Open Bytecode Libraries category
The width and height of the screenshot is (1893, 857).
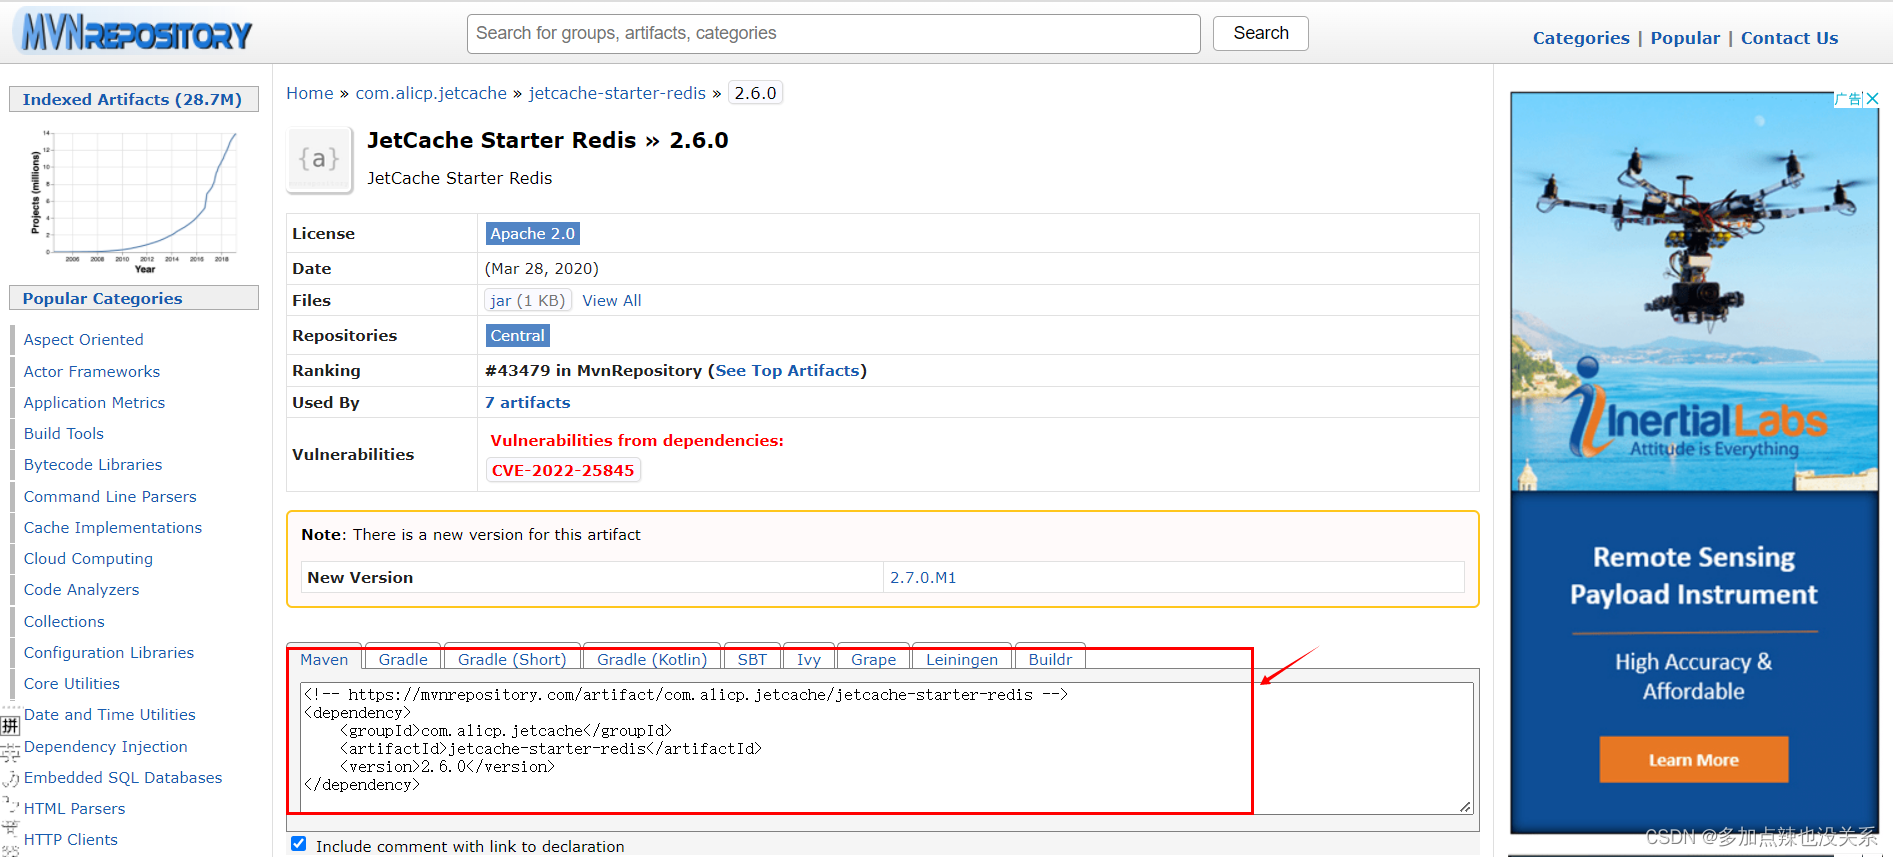click(93, 464)
